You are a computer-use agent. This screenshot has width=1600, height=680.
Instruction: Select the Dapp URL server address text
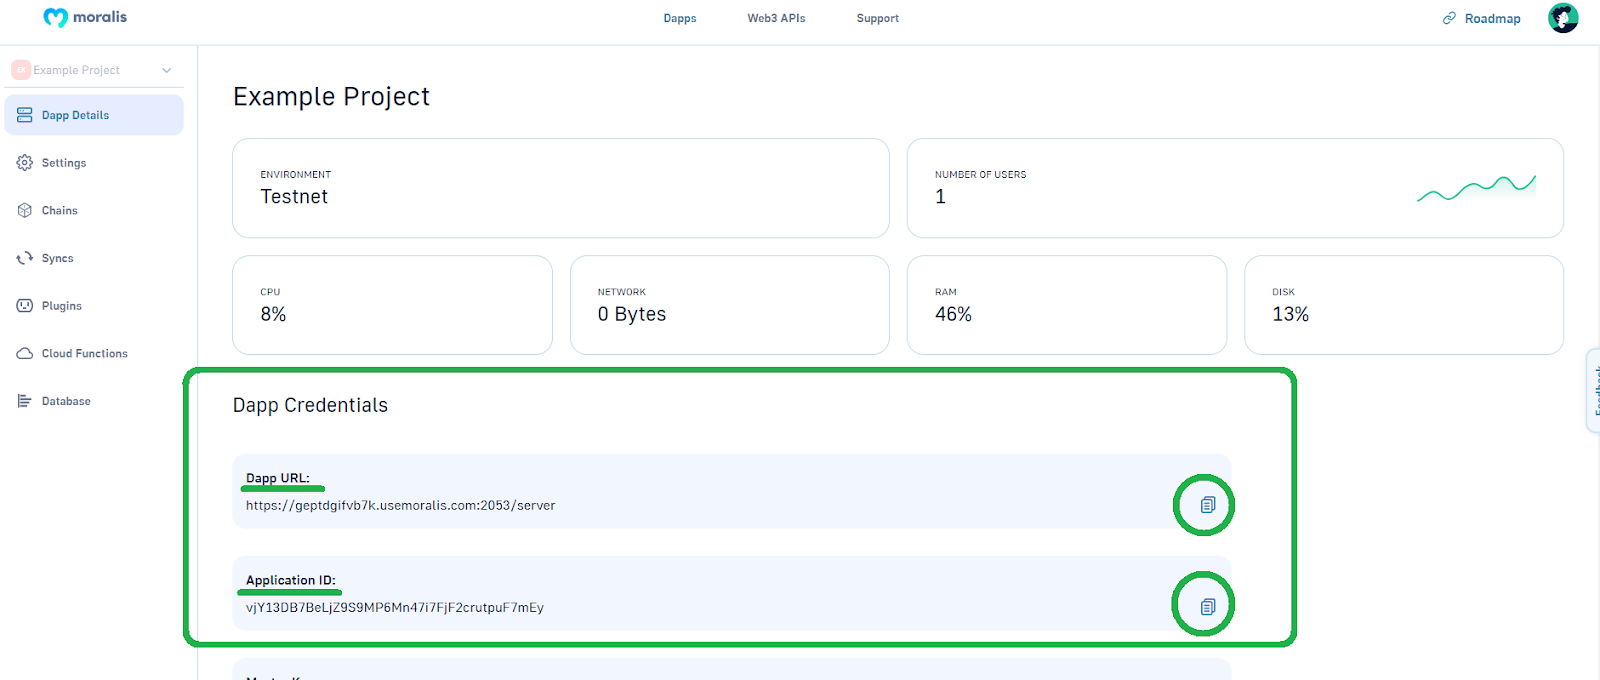pyautogui.click(x=400, y=506)
